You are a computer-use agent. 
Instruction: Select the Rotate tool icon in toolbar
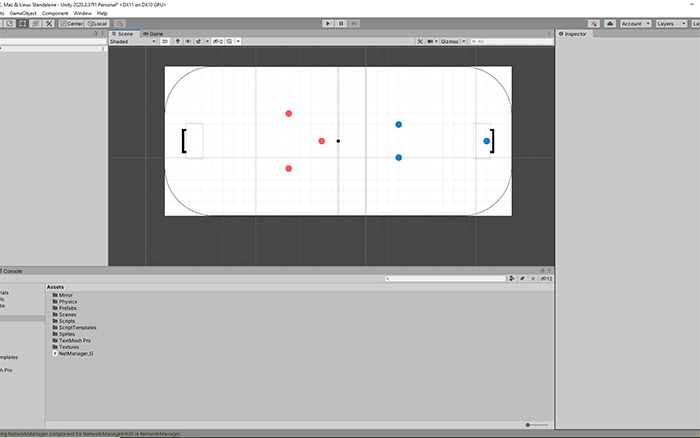coord(9,24)
